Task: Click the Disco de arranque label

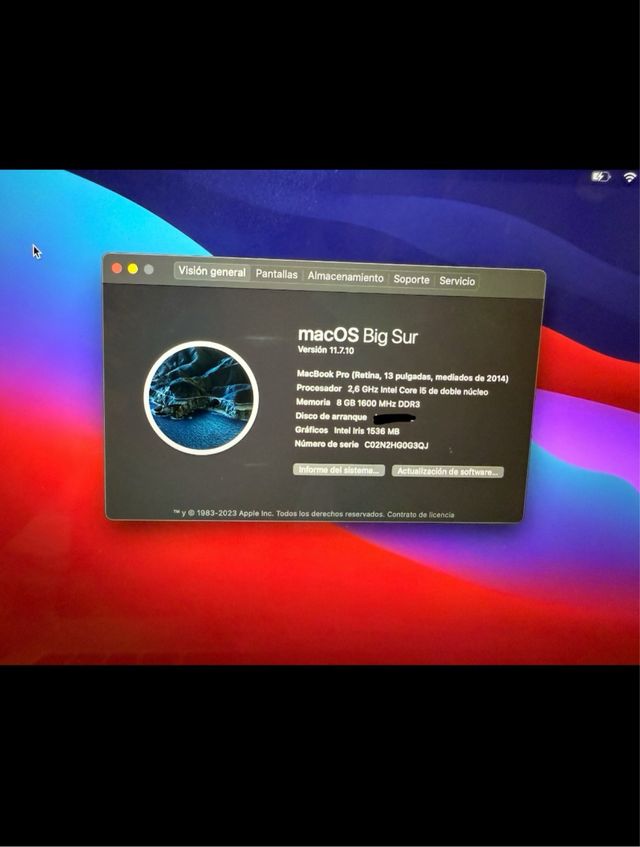Action: [331, 416]
